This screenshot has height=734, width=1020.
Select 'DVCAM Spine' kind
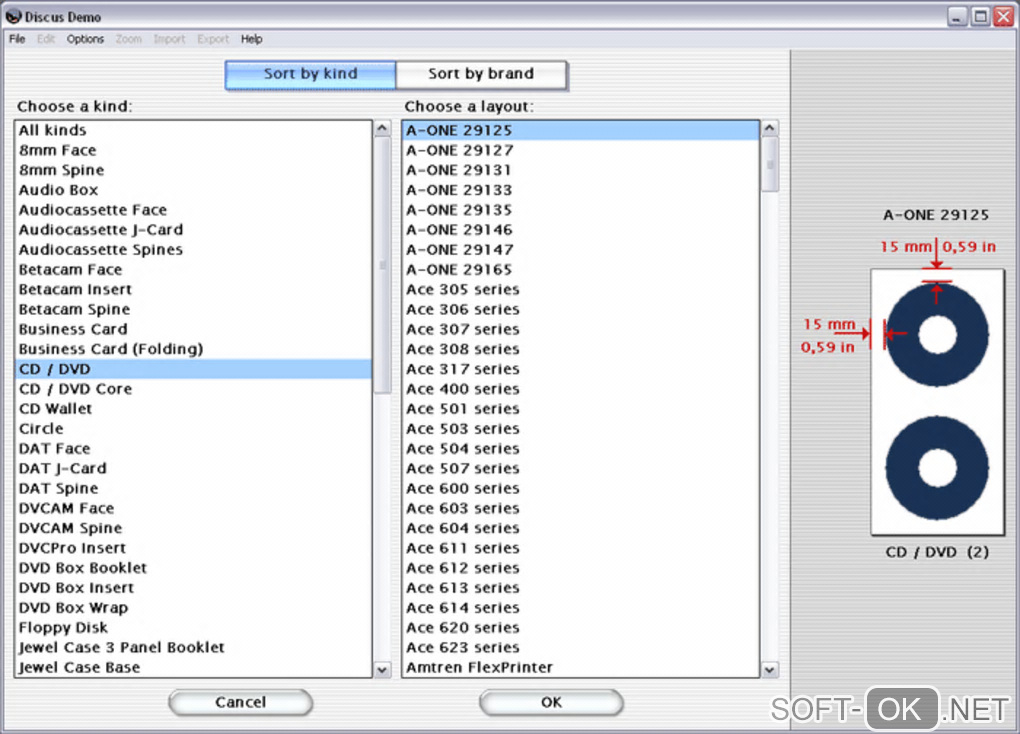(193, 528)
